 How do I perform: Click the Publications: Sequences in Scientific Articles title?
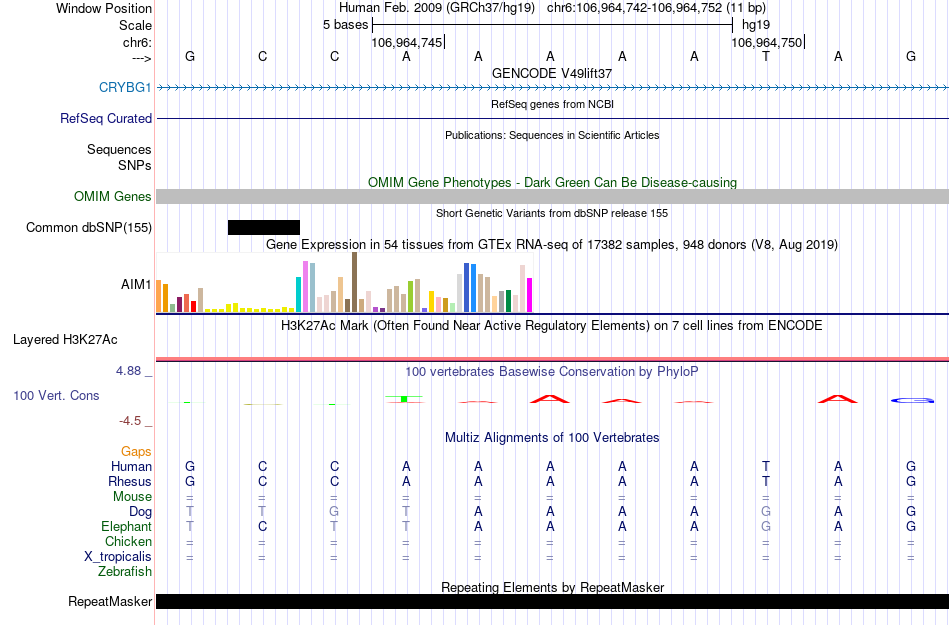click(x=552, y=135)
